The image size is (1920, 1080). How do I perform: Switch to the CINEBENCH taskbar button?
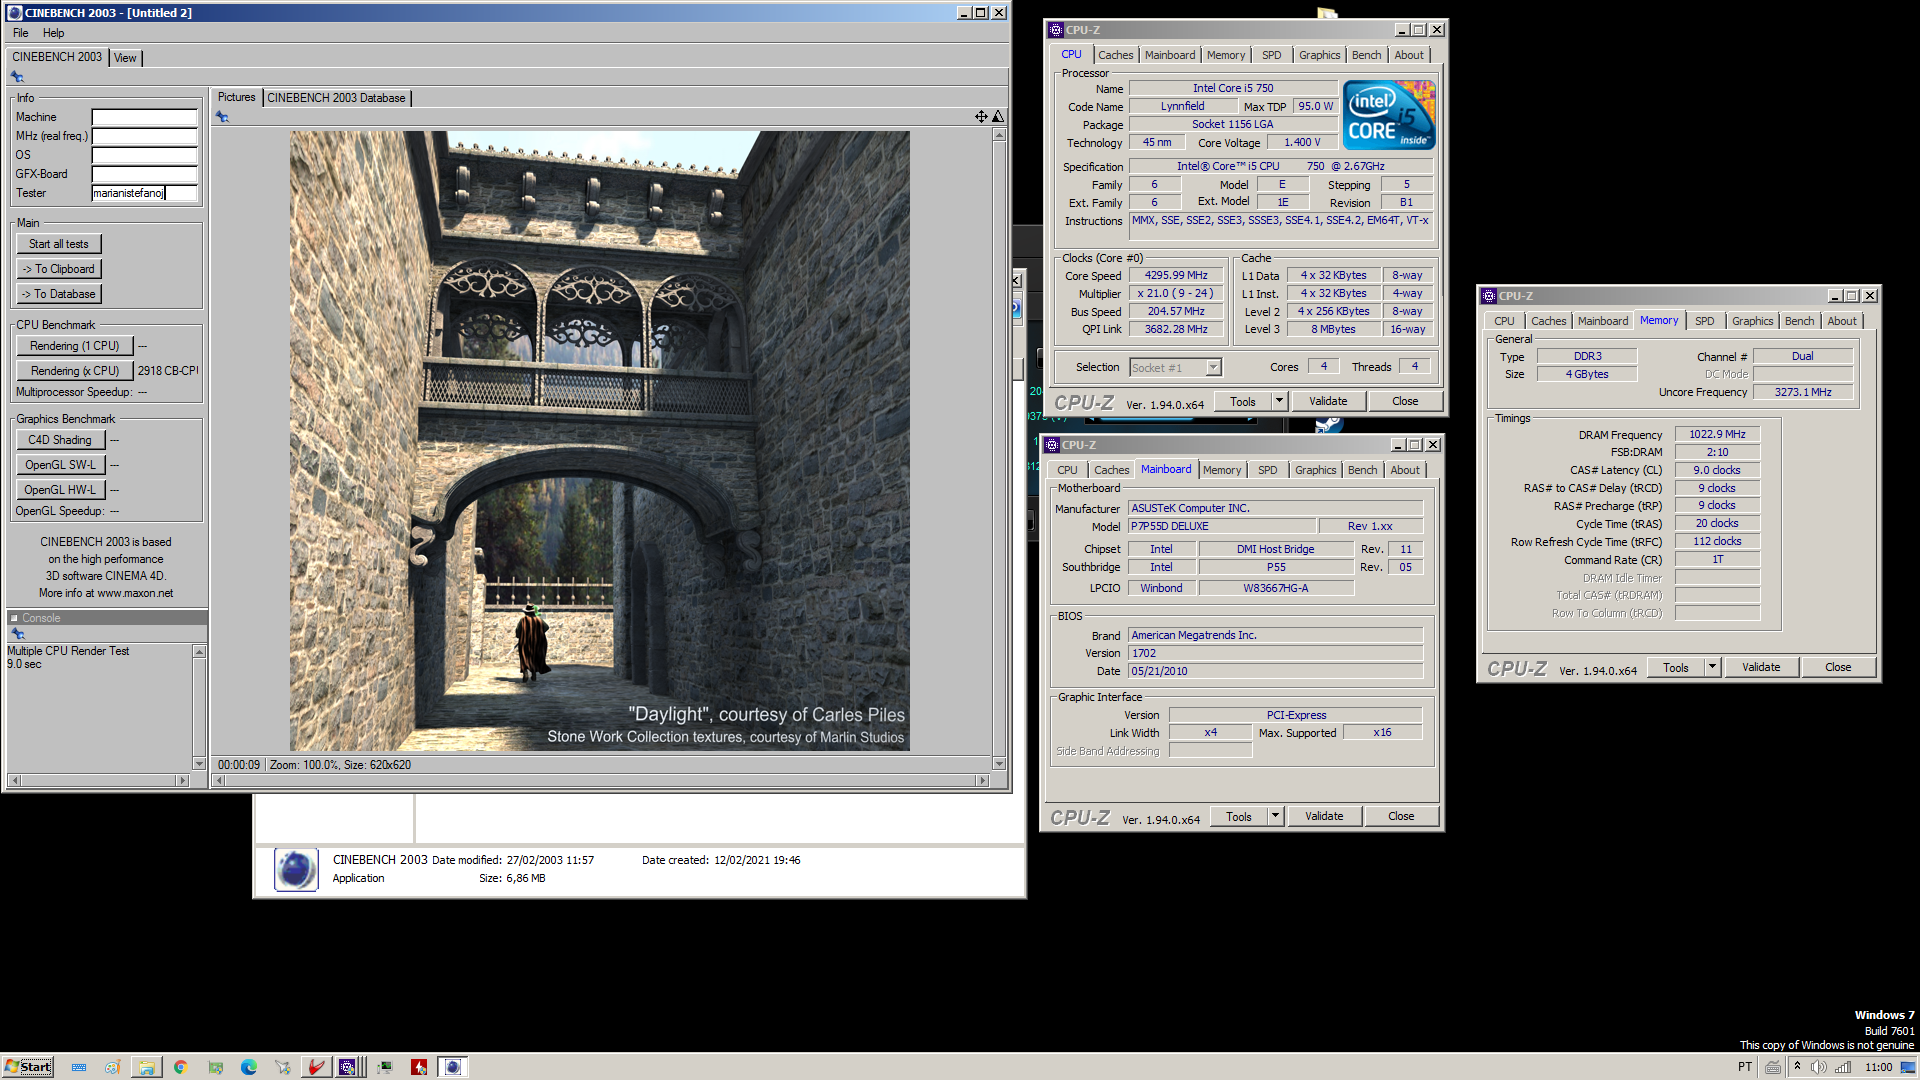pos(453,1067)
